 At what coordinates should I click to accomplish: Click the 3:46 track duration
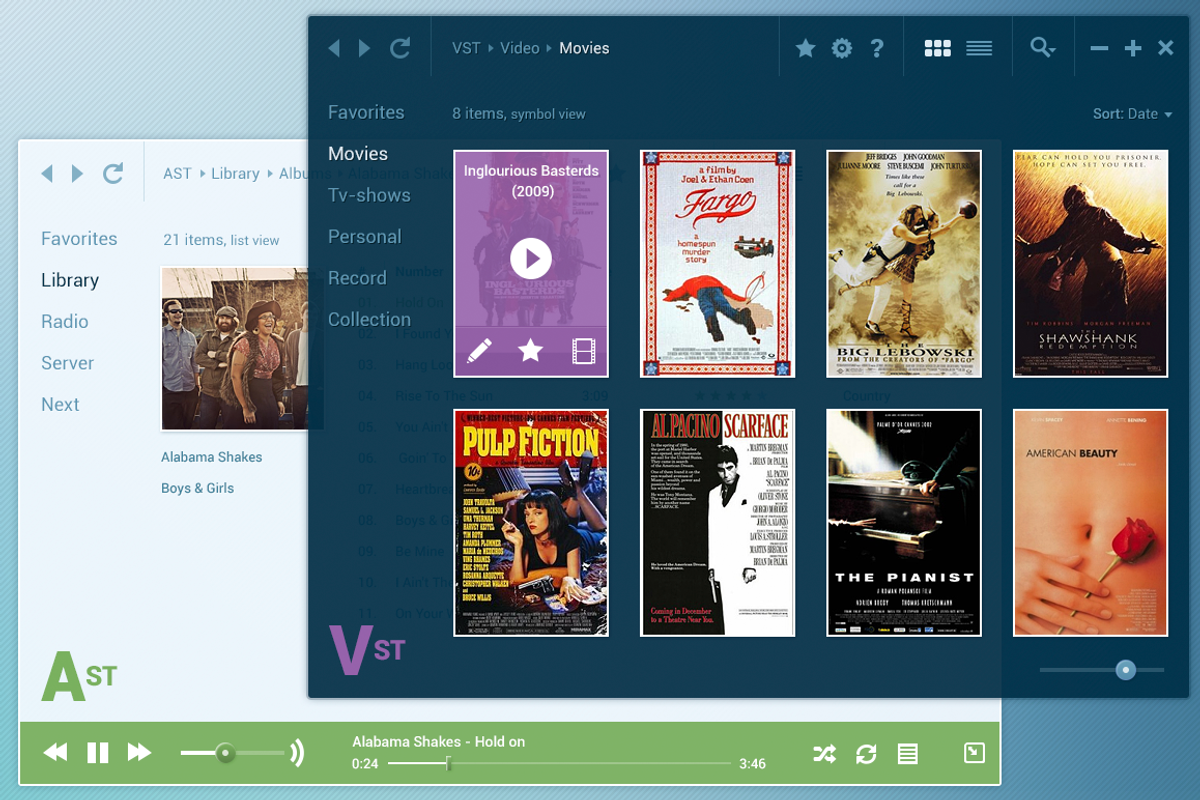tap(753, 764)
